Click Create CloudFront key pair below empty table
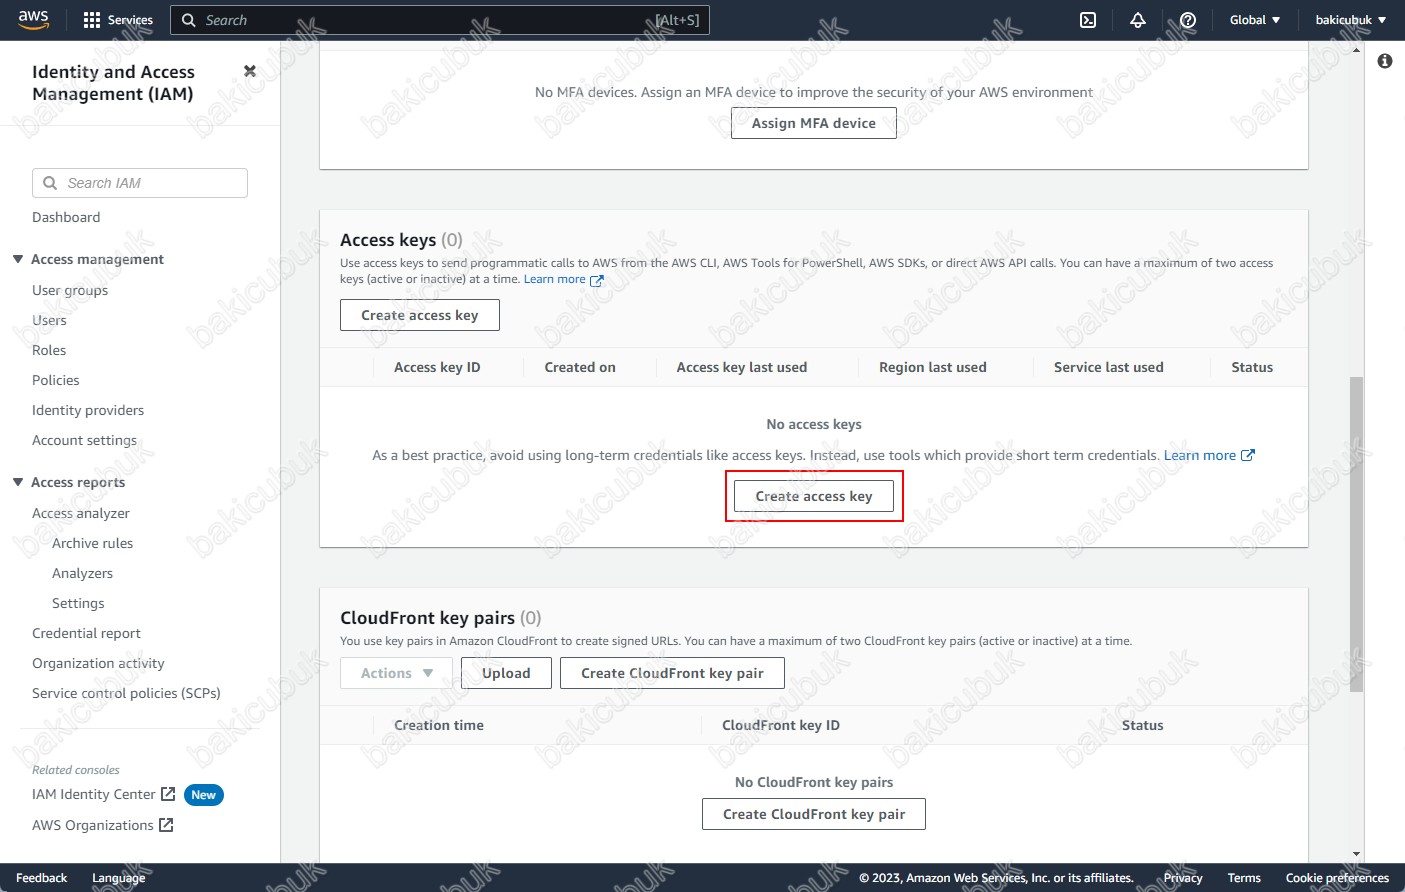The width and height of the screenshot is (1405, 892). click(814, 814)
